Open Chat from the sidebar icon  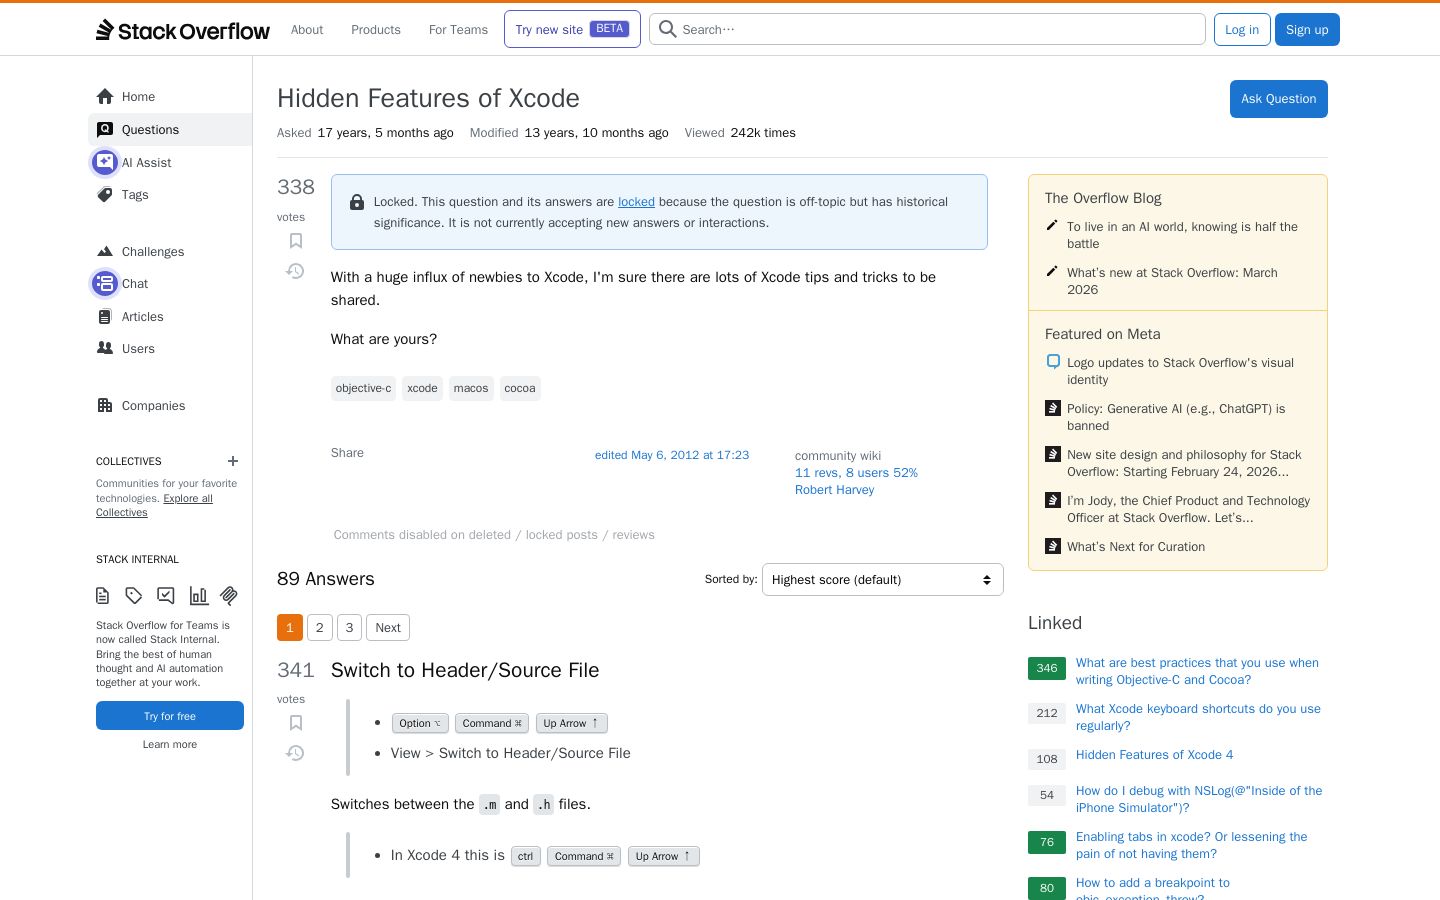pyautogui.click(x=105, y=284)
